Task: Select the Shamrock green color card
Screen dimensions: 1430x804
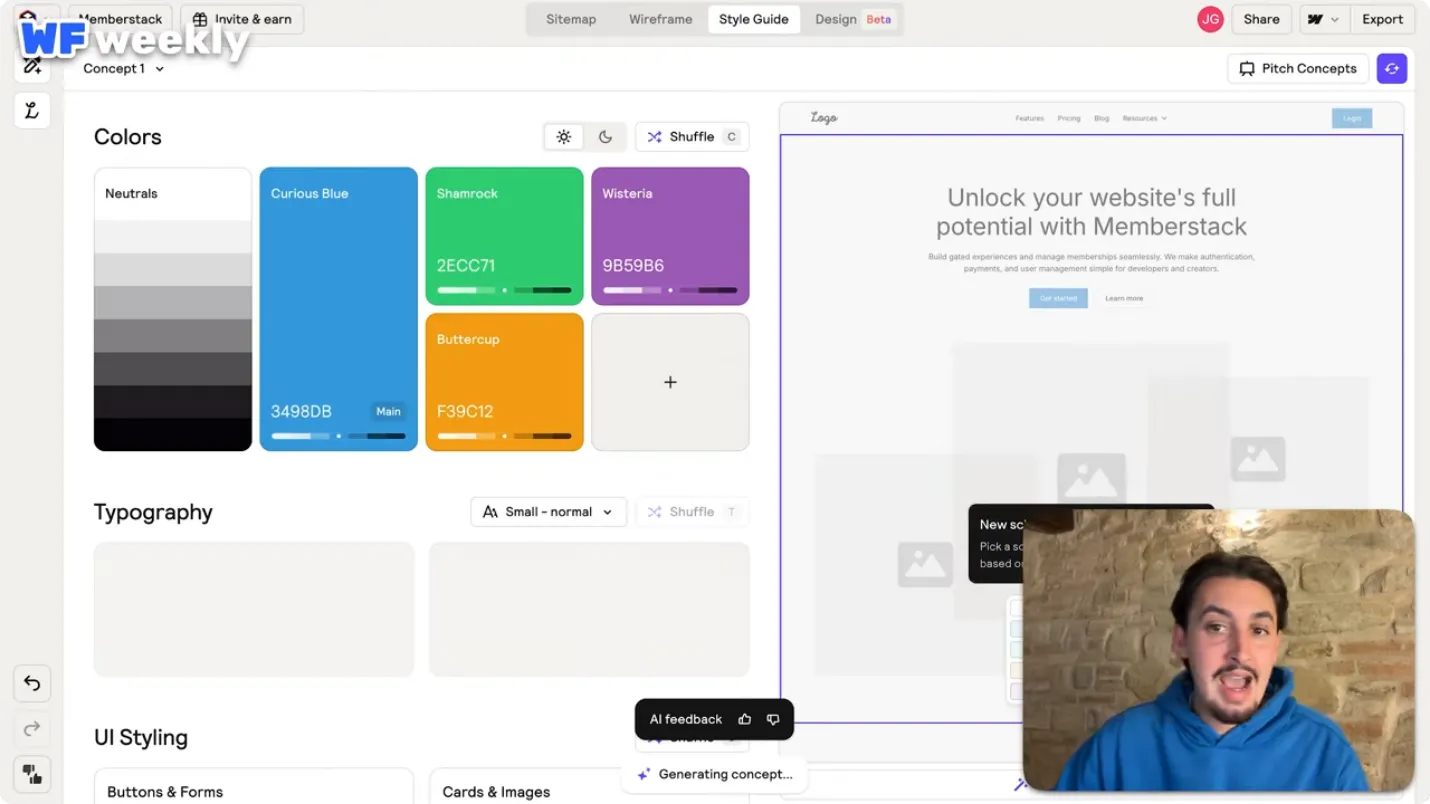Action: pos(504,236)
